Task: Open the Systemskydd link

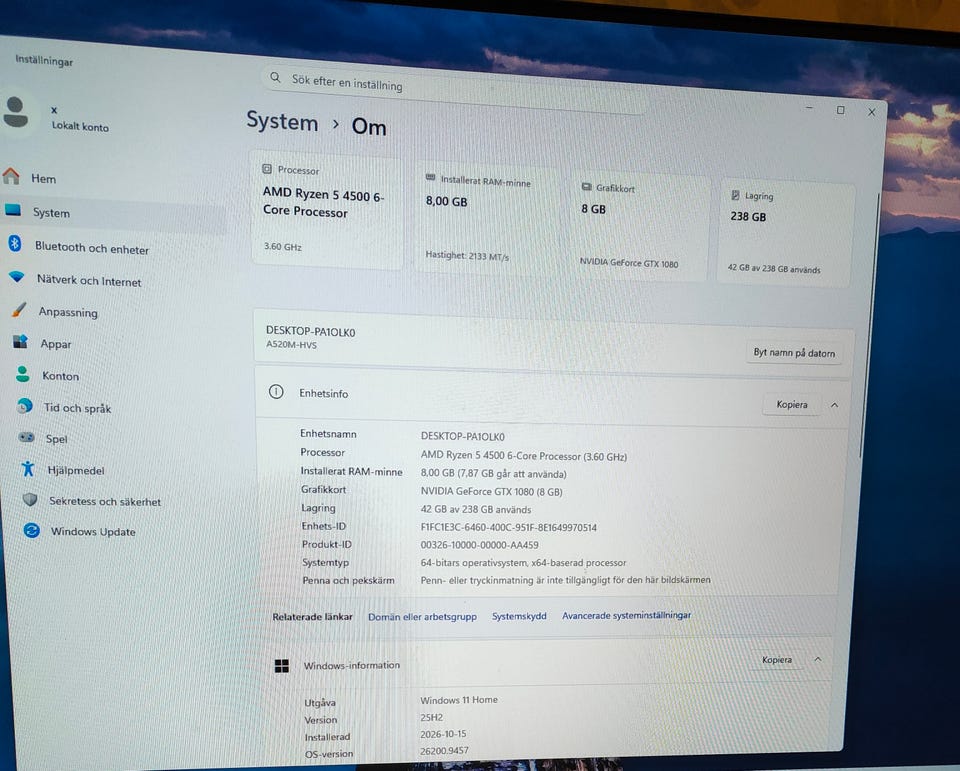Action: tap(519, 616)
